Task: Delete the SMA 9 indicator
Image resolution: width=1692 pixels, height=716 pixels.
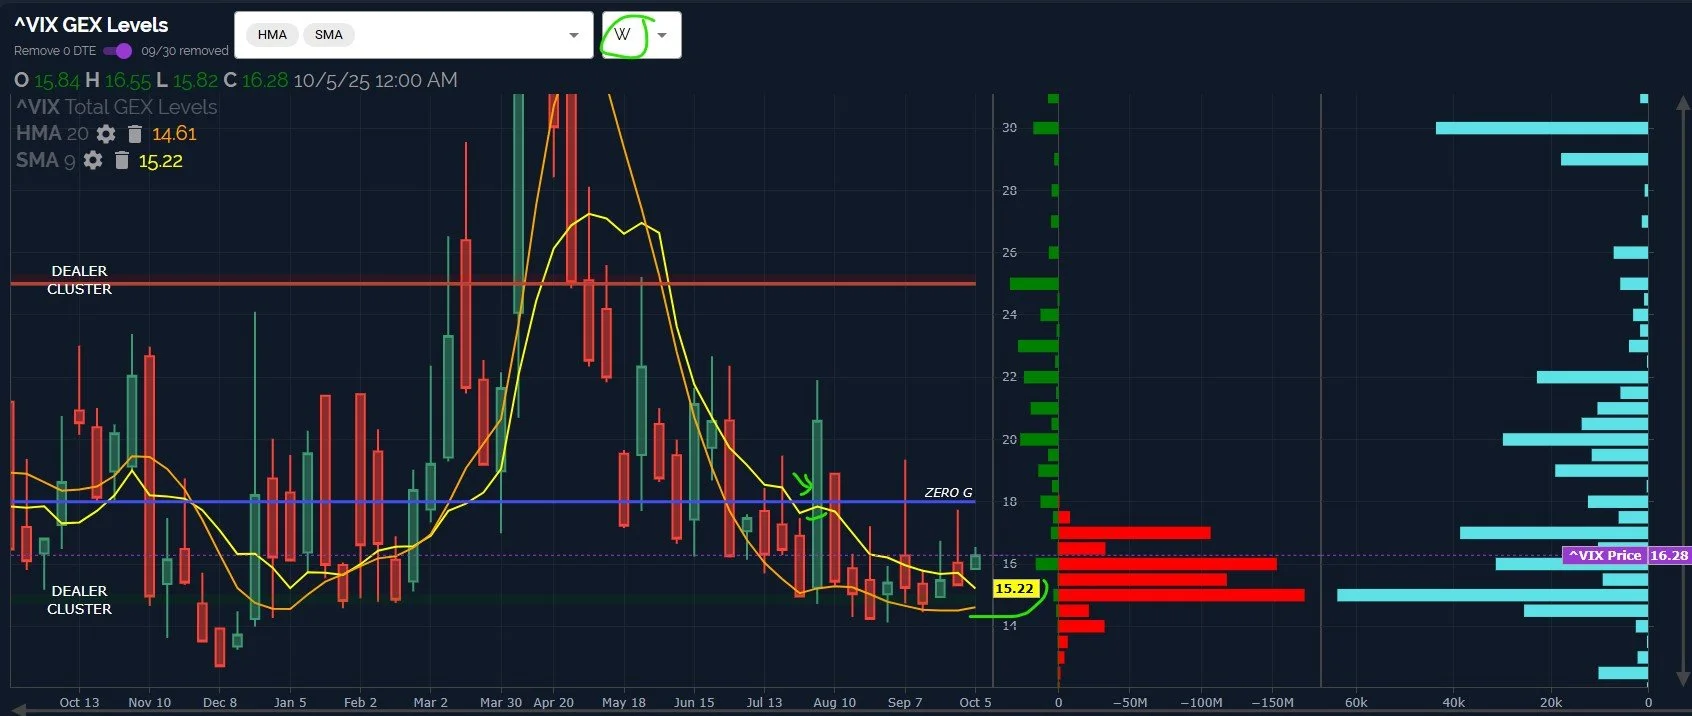Action: [x=122, y=160]
